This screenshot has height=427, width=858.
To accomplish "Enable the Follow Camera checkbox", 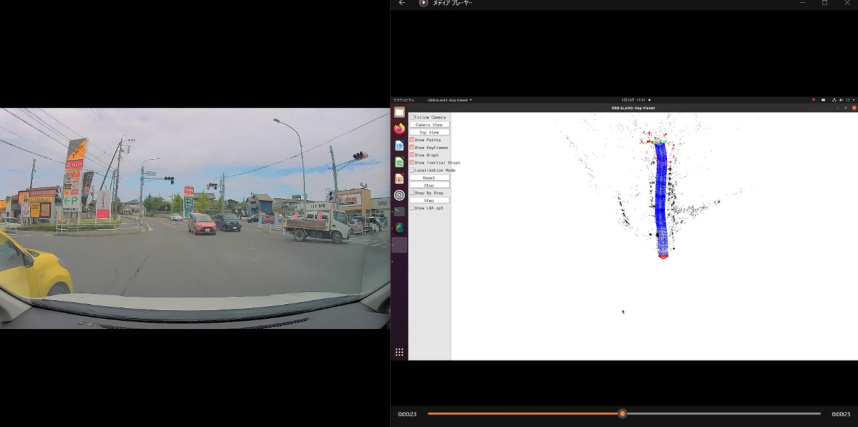I will (411, 117).
